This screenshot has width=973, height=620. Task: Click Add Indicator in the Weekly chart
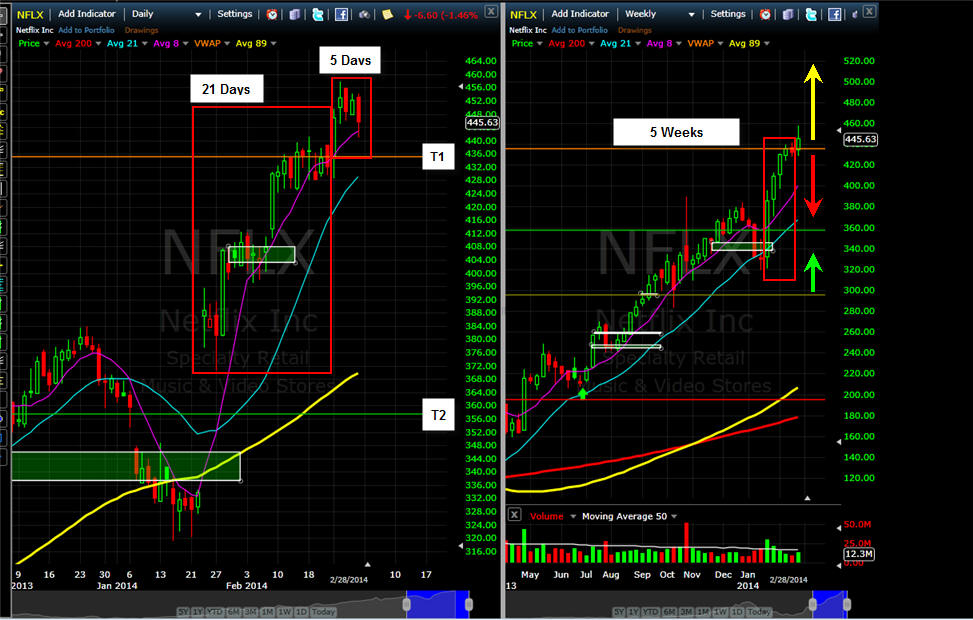pos(580,14)
